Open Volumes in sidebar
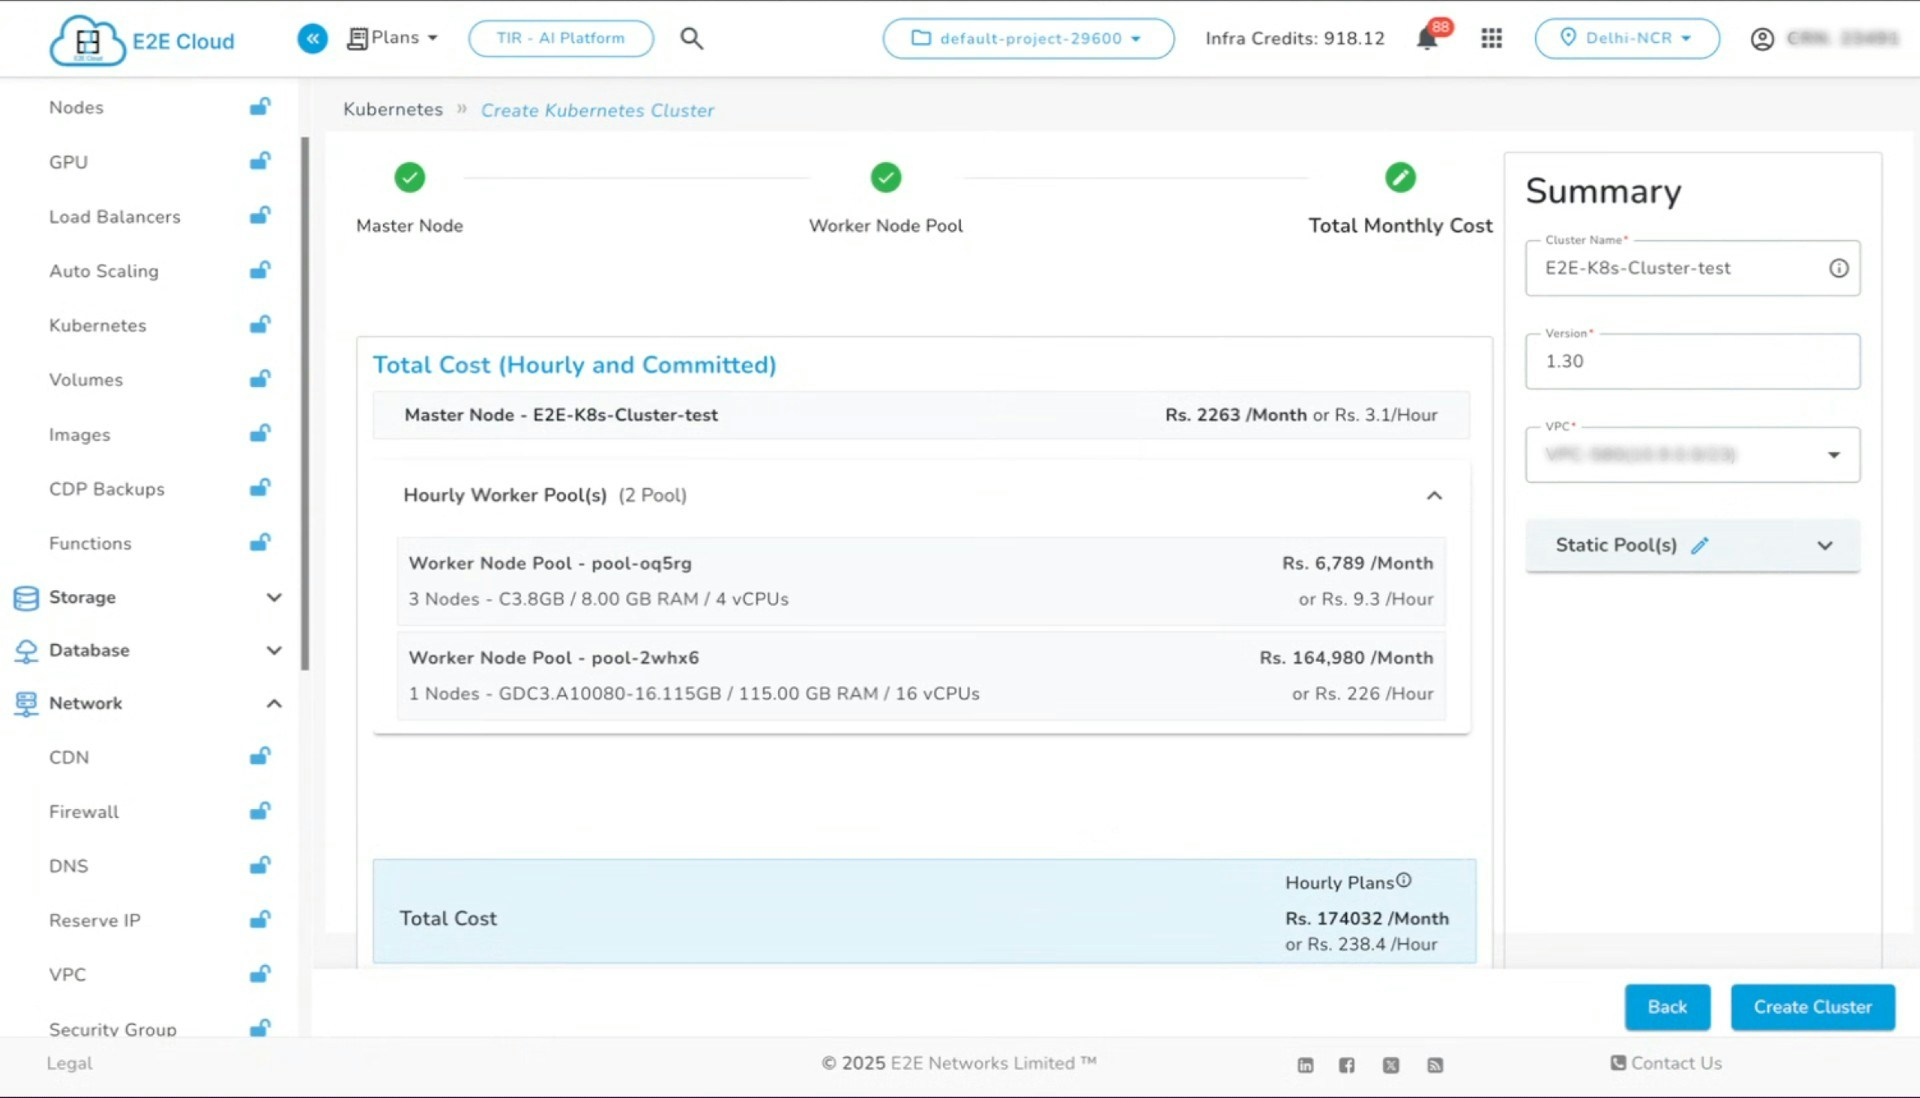The width and height of the screenshot is (1920, 1098). pos(86,380)
